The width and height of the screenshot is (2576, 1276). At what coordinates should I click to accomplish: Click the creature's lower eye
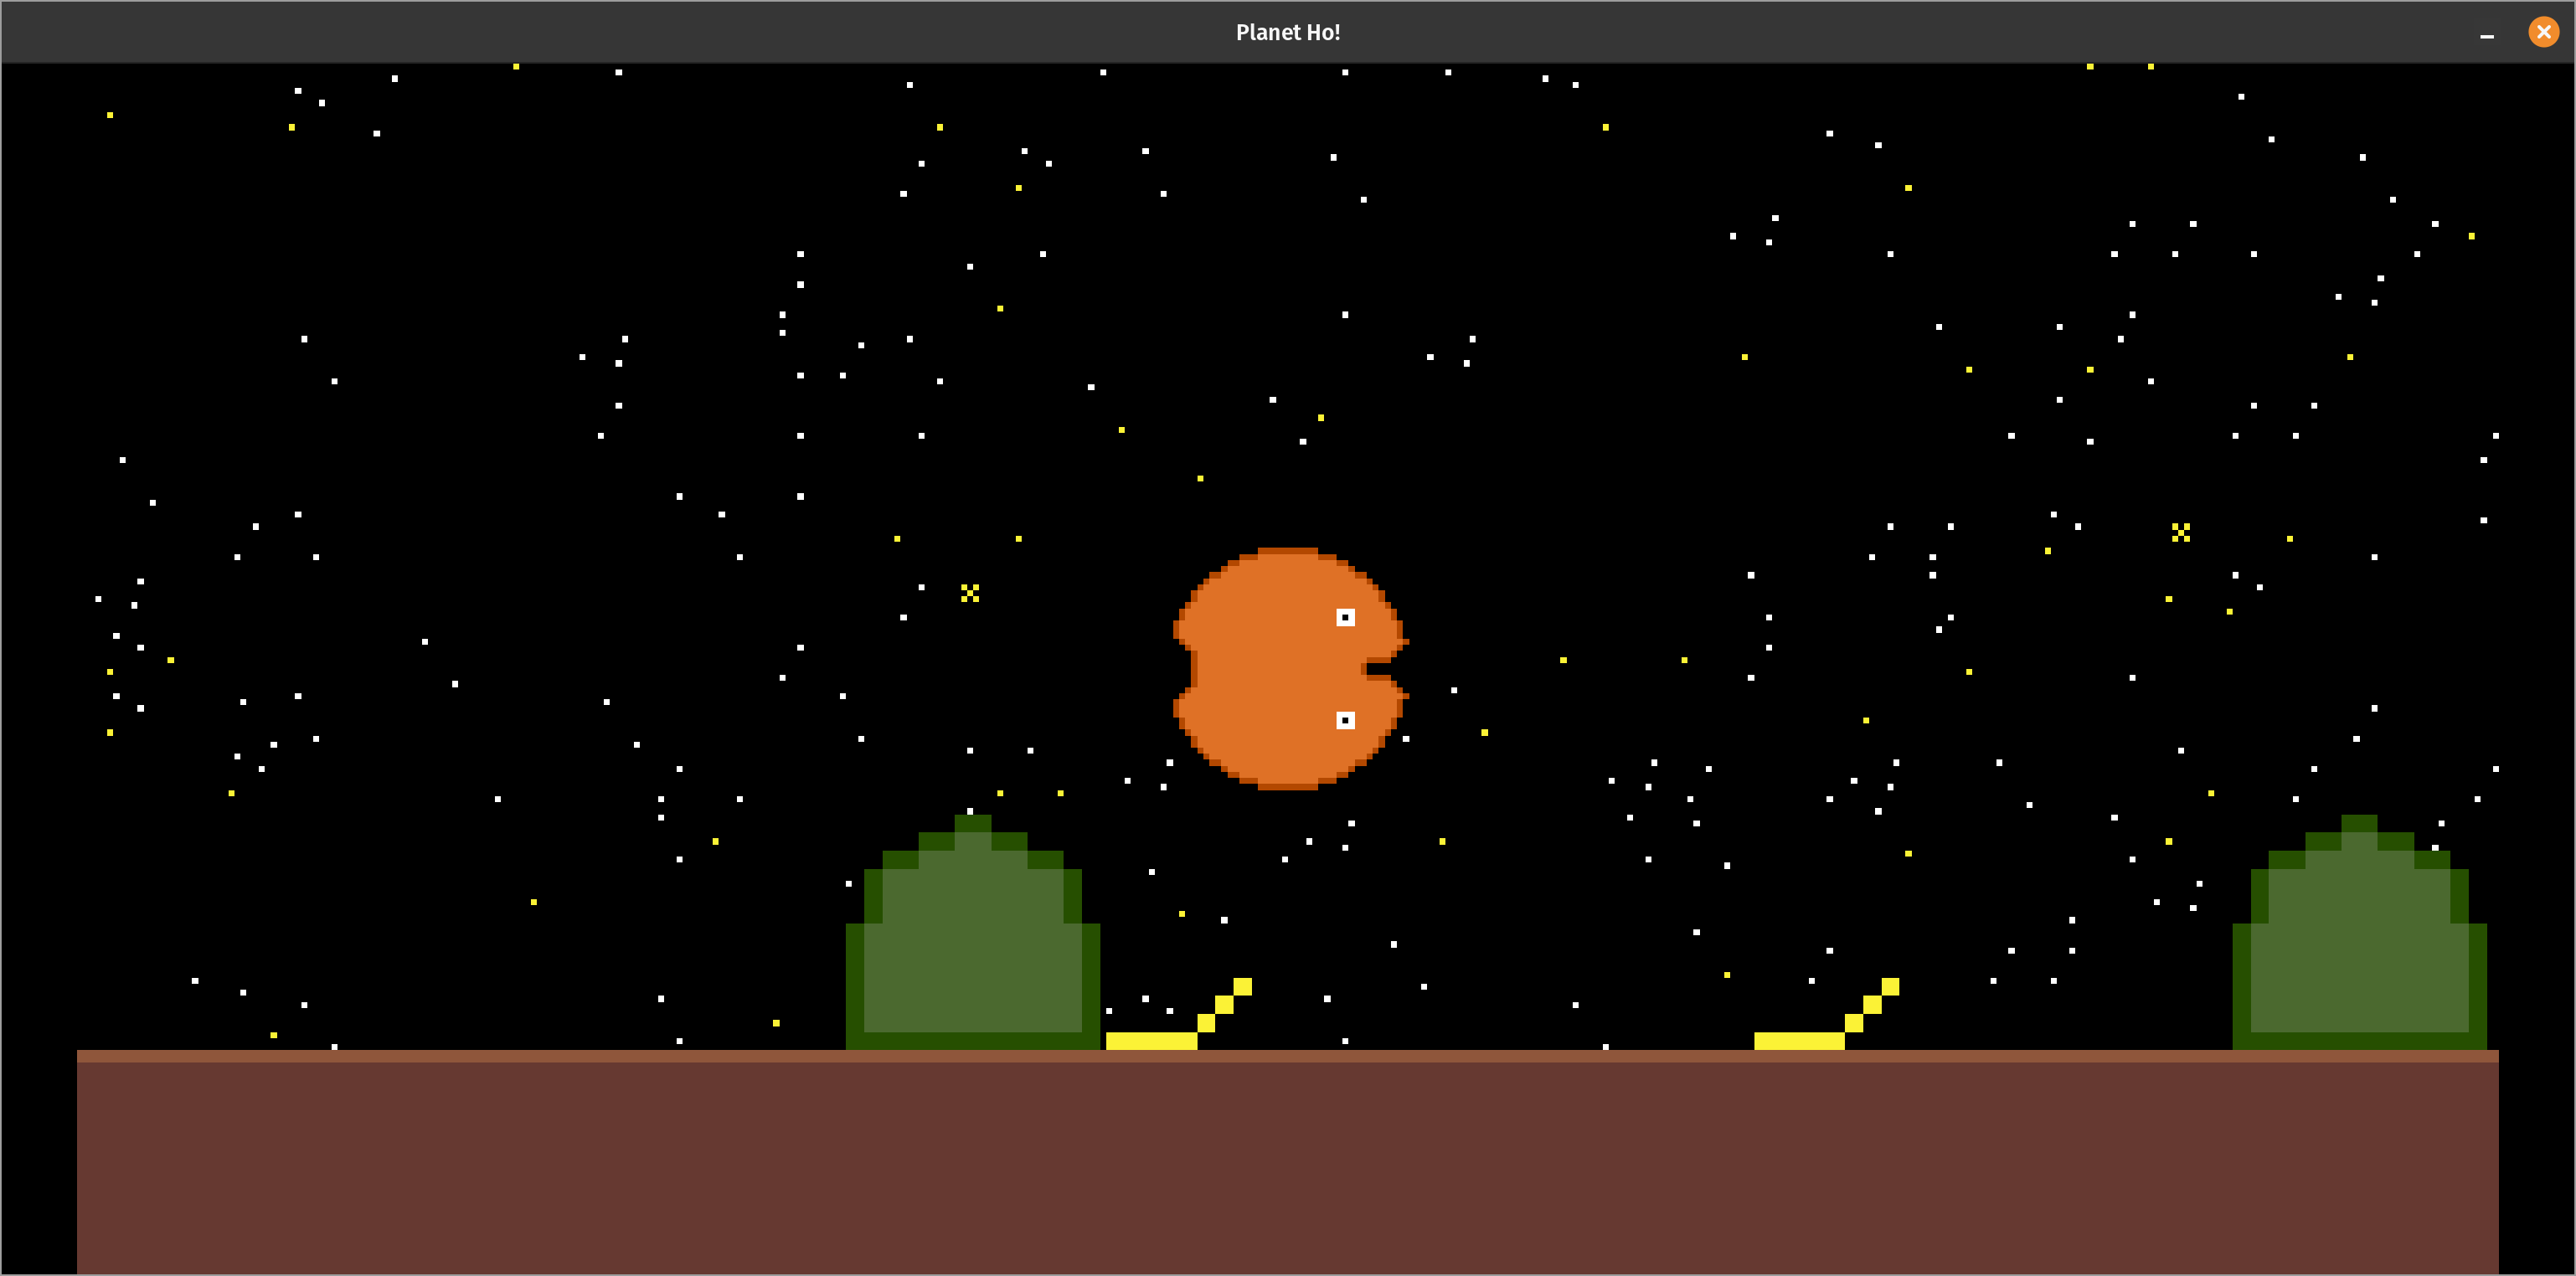pos(1345,720)
